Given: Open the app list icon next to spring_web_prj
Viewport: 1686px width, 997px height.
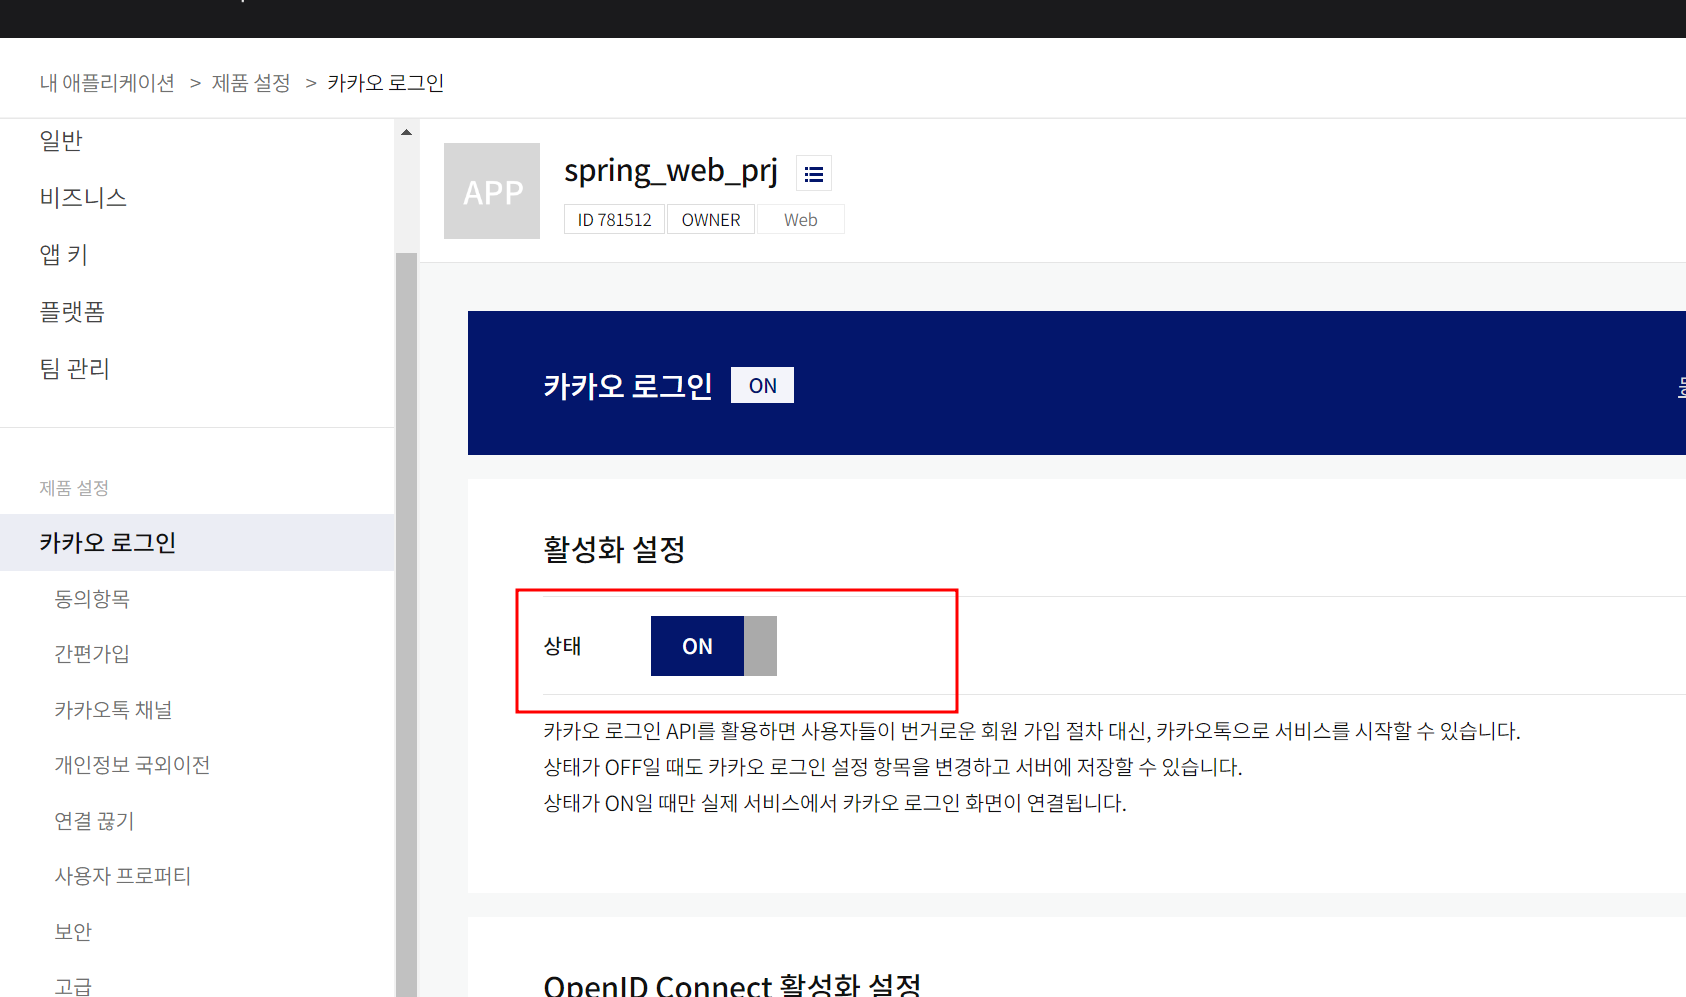Looking at the screenshot, I should tap(814, 174).
